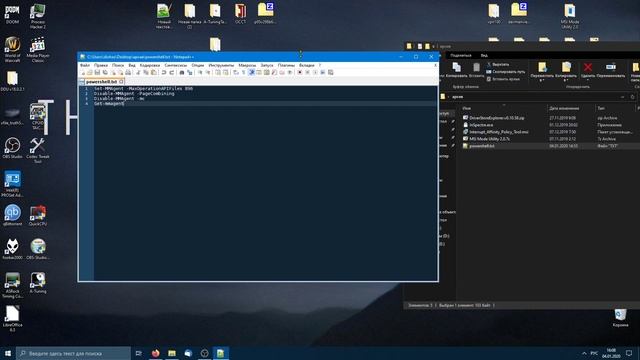Open the Вид ribbon tab in Explorer
Image resolution: width=640 pixels, height=360 pixels.
[484, 55]
